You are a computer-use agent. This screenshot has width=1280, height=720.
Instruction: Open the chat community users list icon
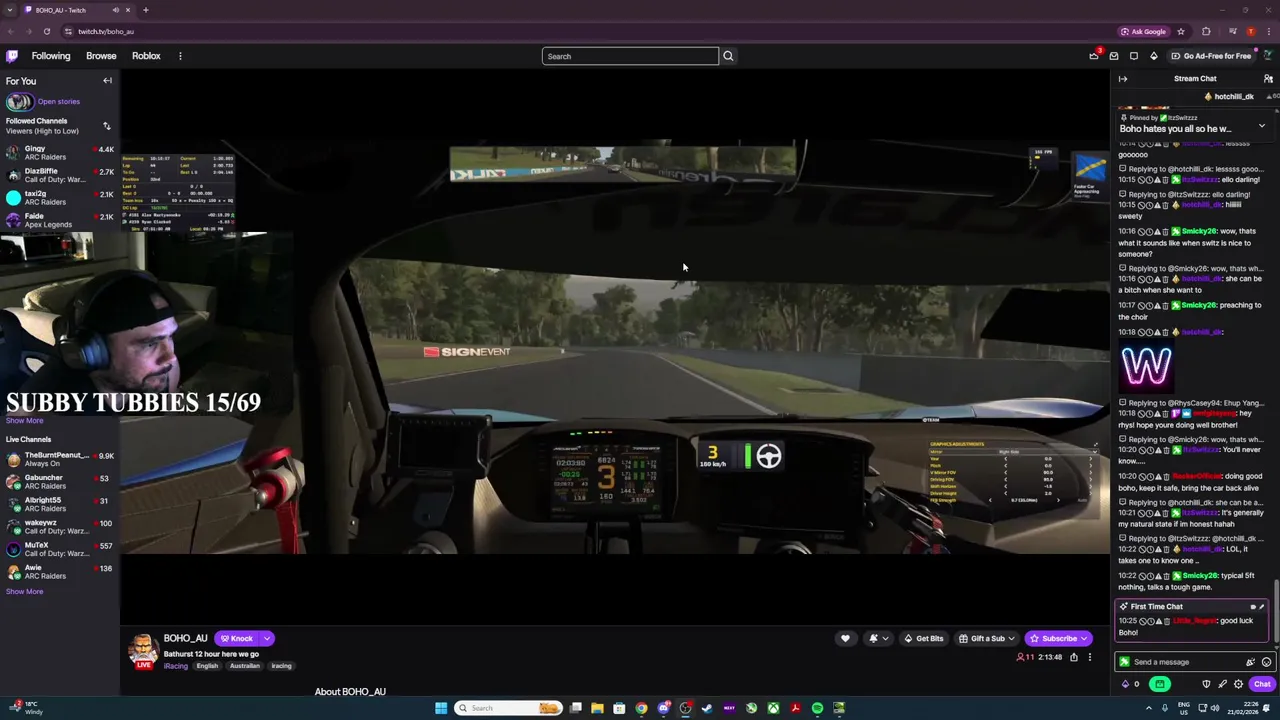click(1268, 79)
